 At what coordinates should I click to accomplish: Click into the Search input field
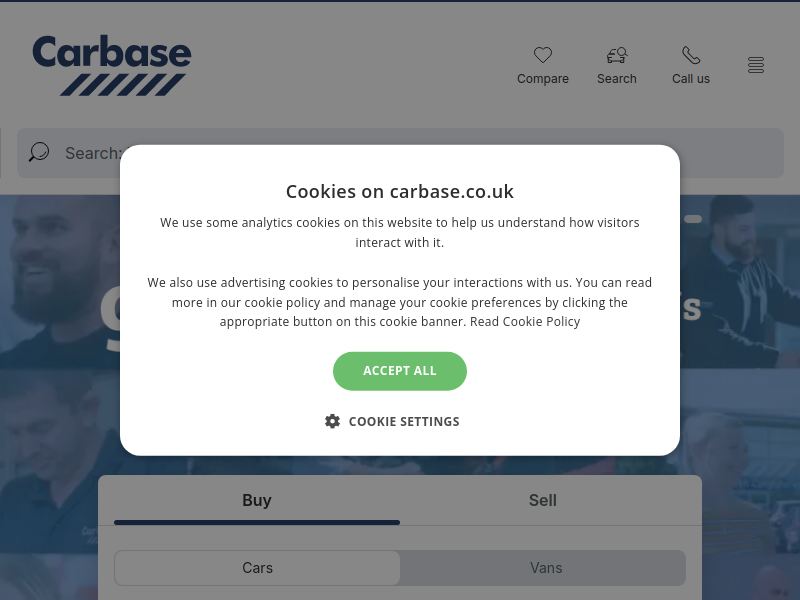pyautogui.click(x=400, y=153)
